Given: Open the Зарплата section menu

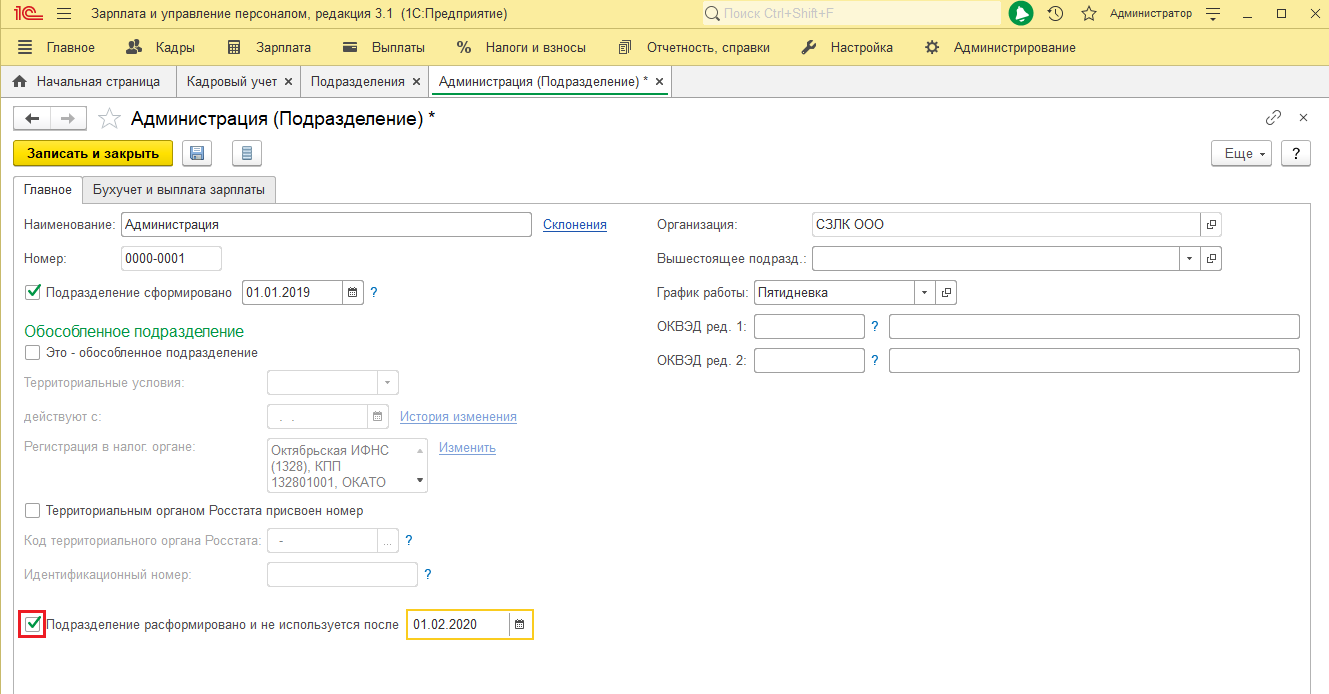Looking at the screenshot, I should click(x=269, y=48).
